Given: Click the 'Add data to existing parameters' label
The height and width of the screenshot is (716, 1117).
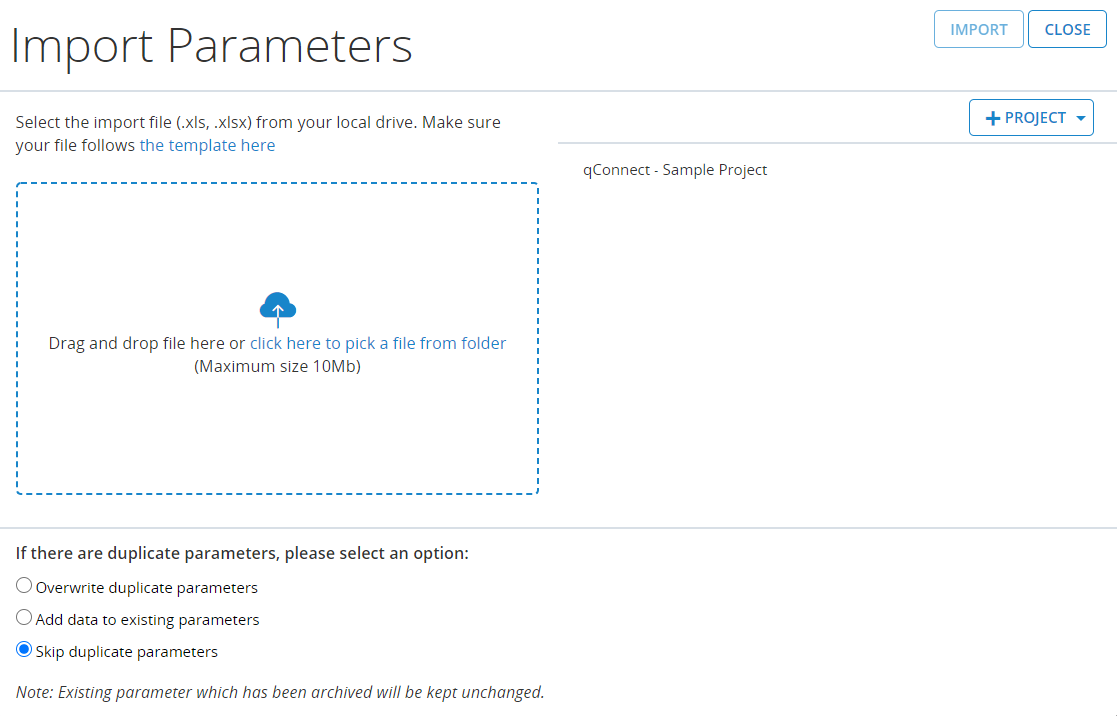Looking at the screenshot, I should (x=147, y=620).
